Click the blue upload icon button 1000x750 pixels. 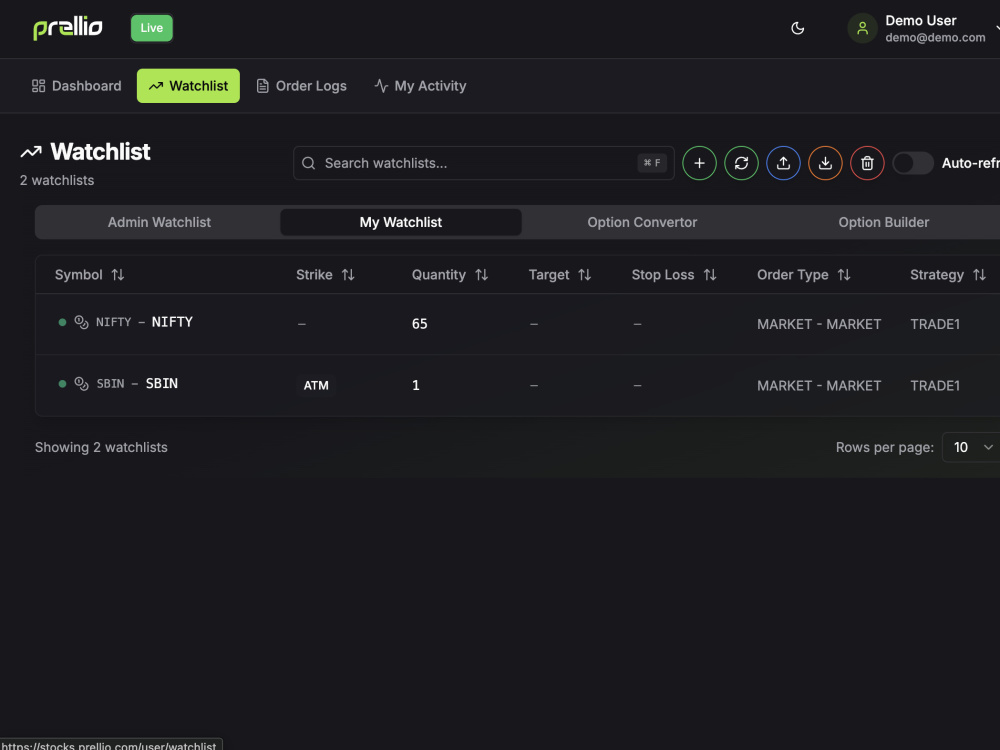coord(783,163)
